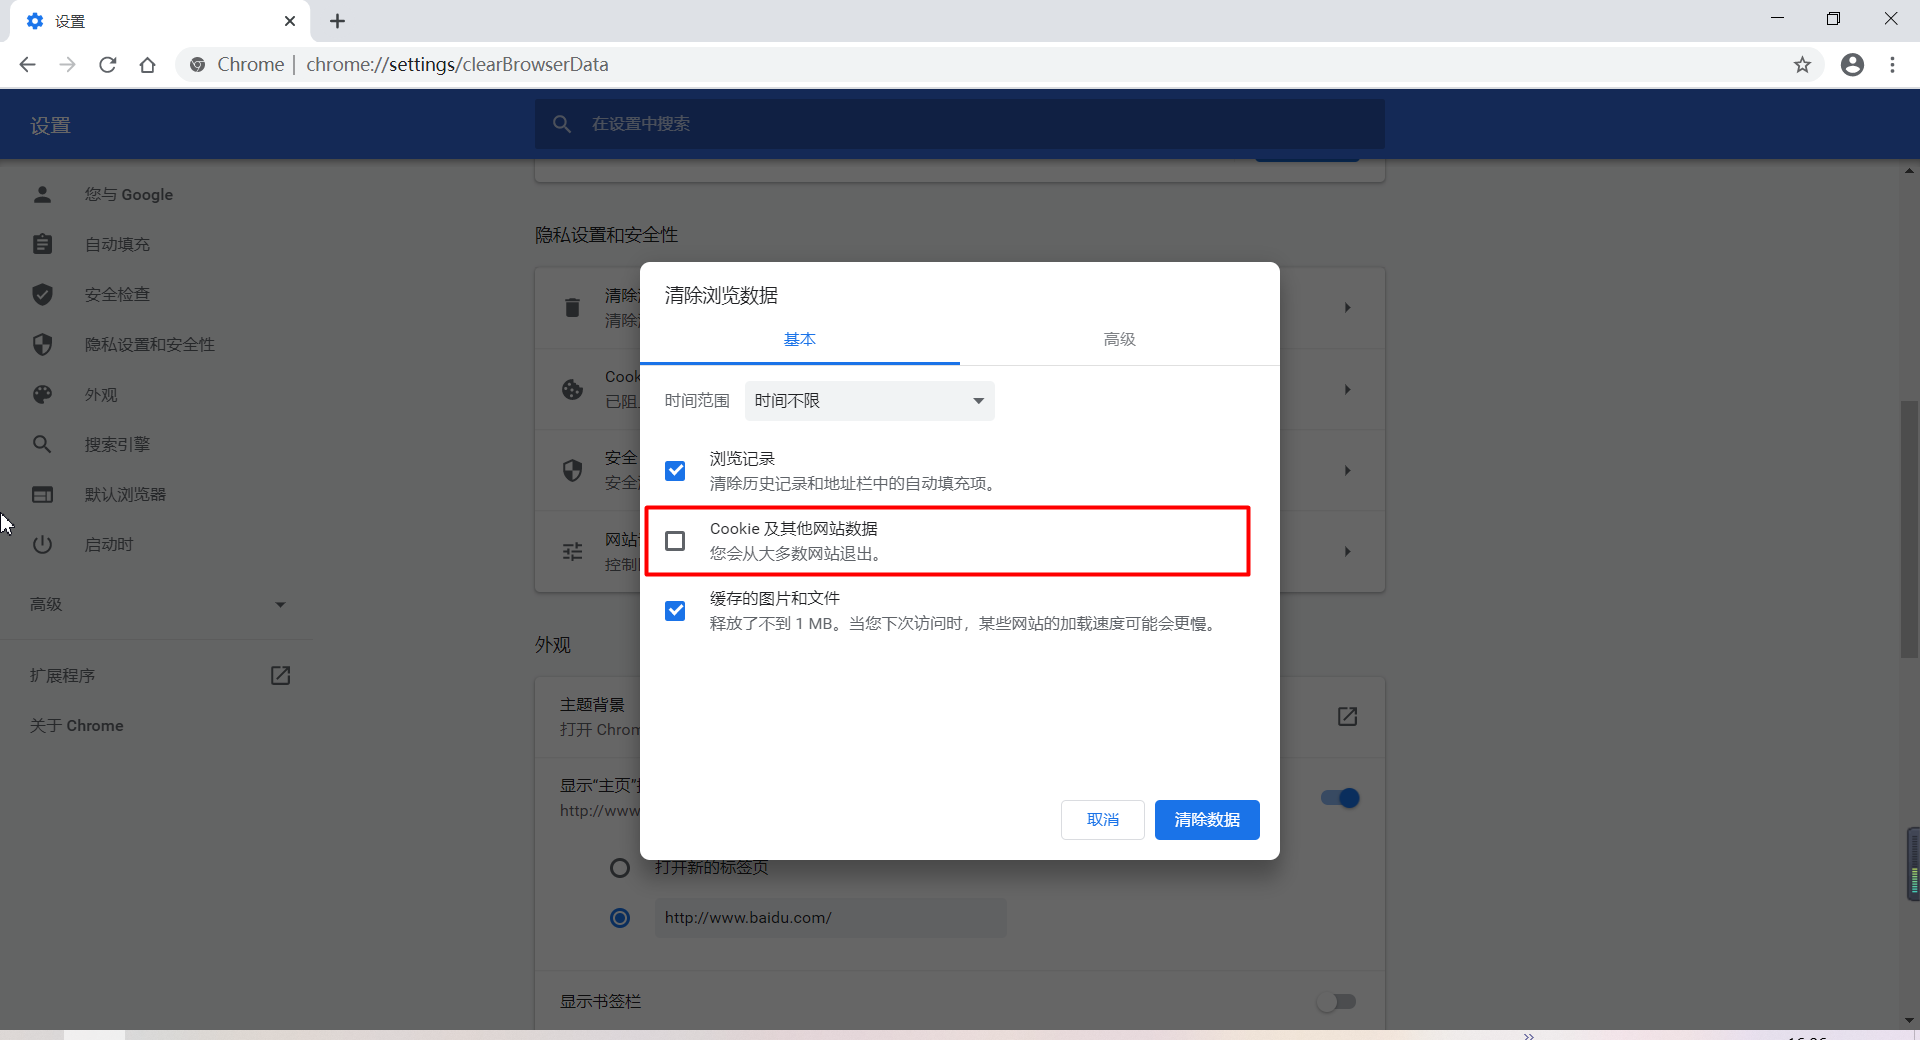
Task: Click the 清除数据 button
Action: pos(1207,820)
